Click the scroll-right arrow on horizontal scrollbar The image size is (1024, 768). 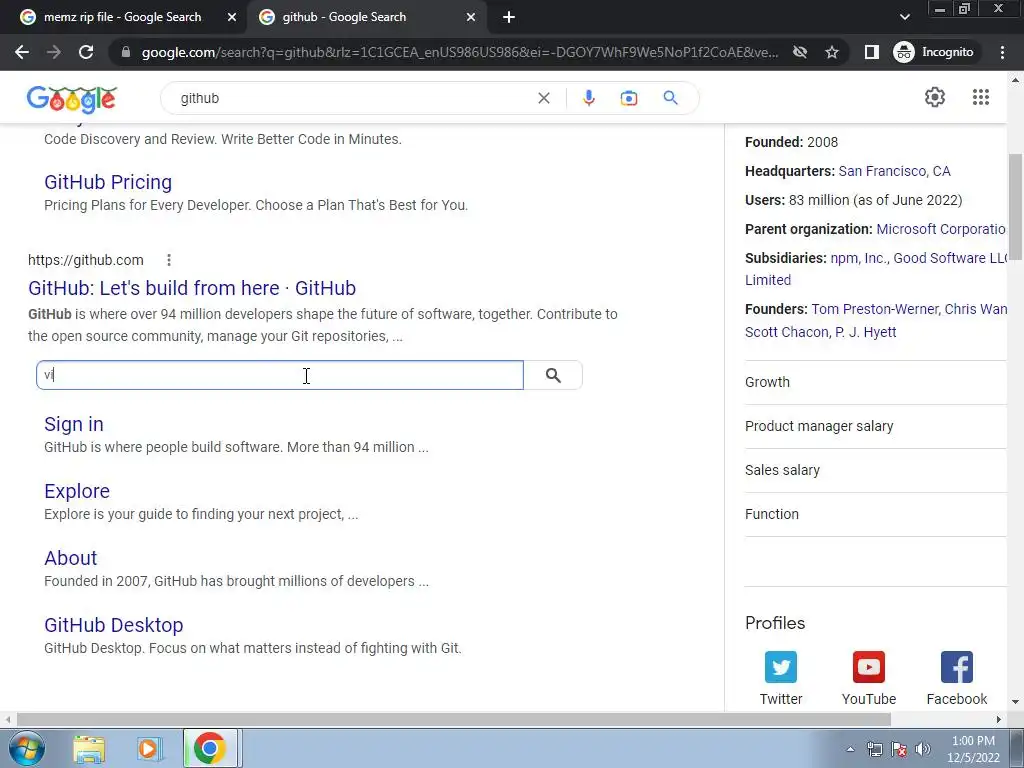tap(998, 719)
